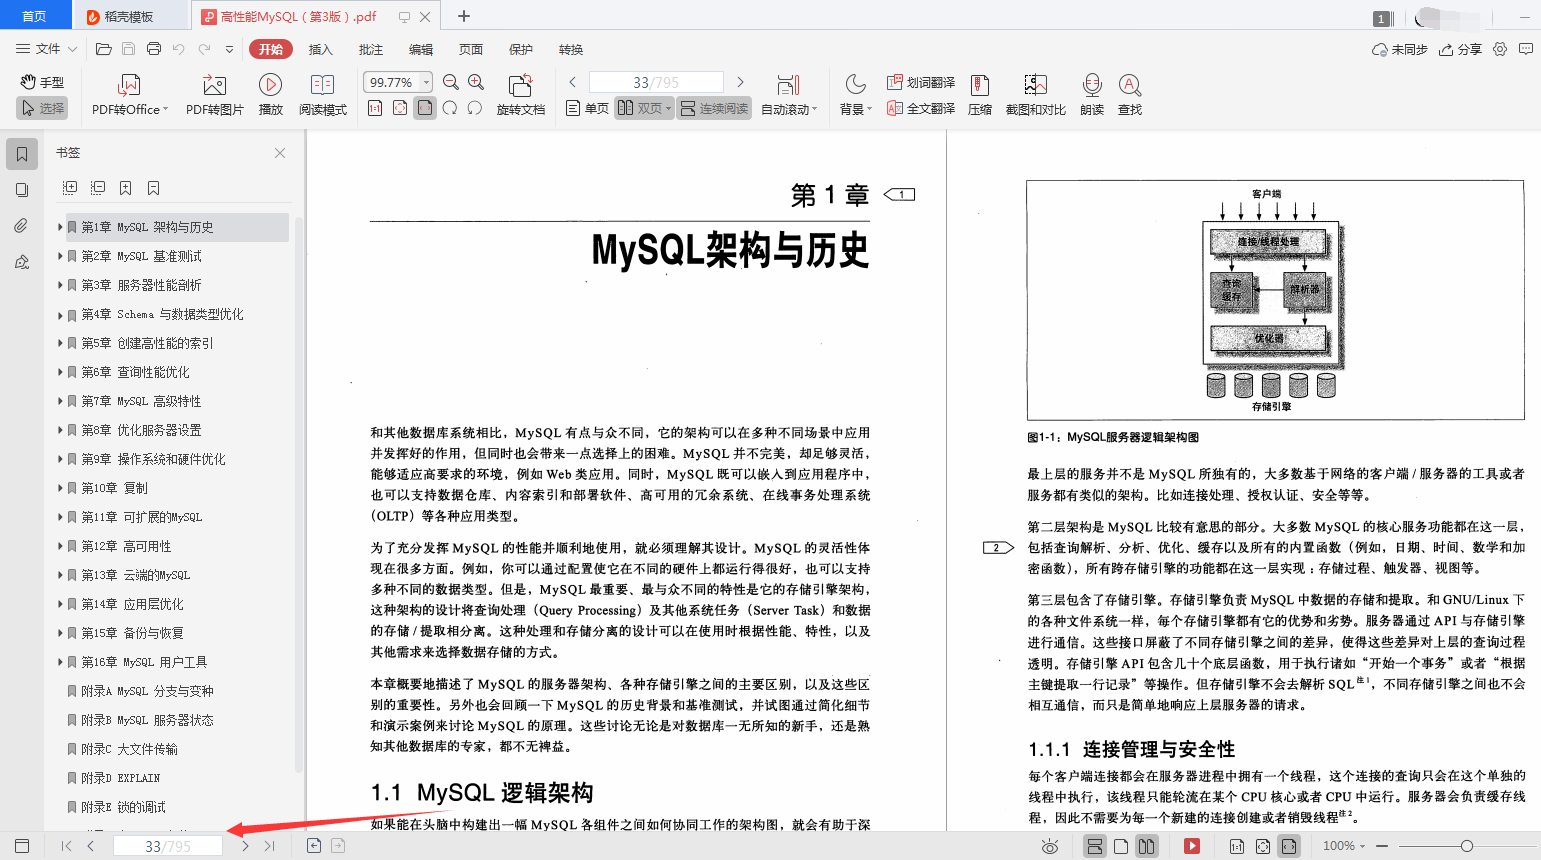Viewport: 1541px width, 860px height.
Task: Open the 文件 menu
Action: [x=45, y=49]
